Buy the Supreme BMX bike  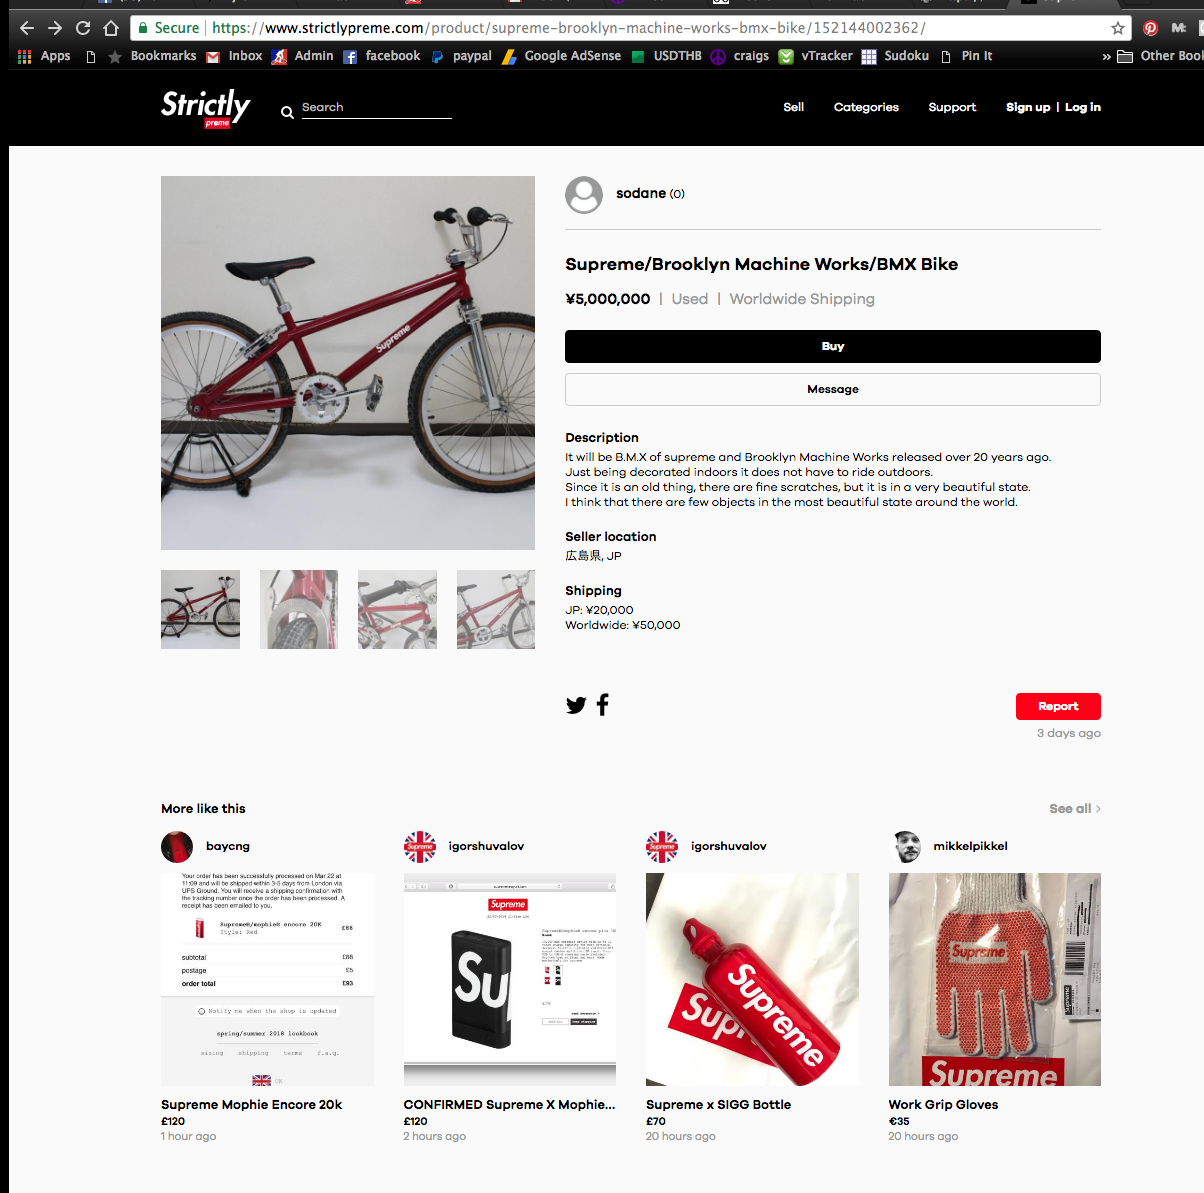[x=833, y=346]
